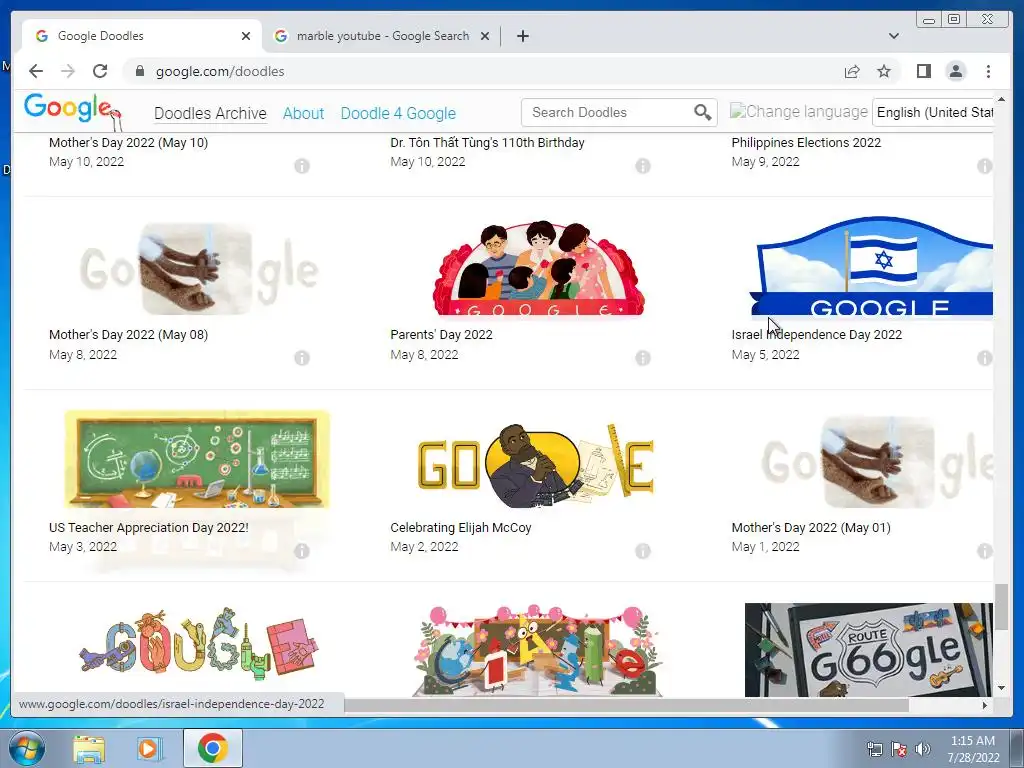Open Windows Explorer from taskbar
This screenshot has height=768, width=1024.
coord(89,748)
